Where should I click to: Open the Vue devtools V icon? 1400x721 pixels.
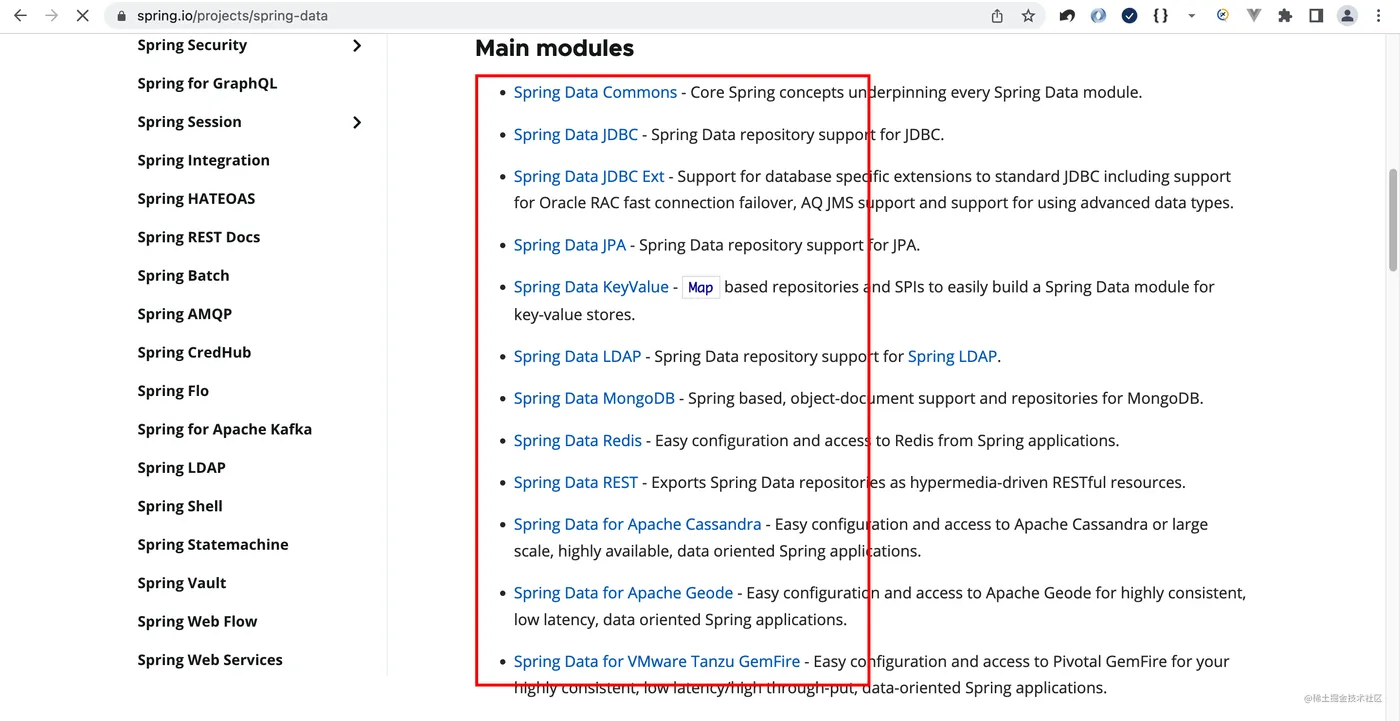pyautogui.click(x=1254, y=16)
